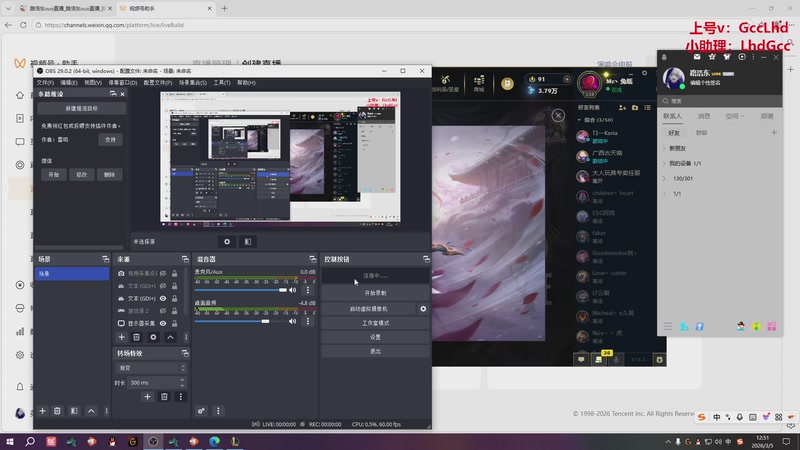The image size is (800, 450).
Task: Delete the transition using the trash icon
Action: 164,396
